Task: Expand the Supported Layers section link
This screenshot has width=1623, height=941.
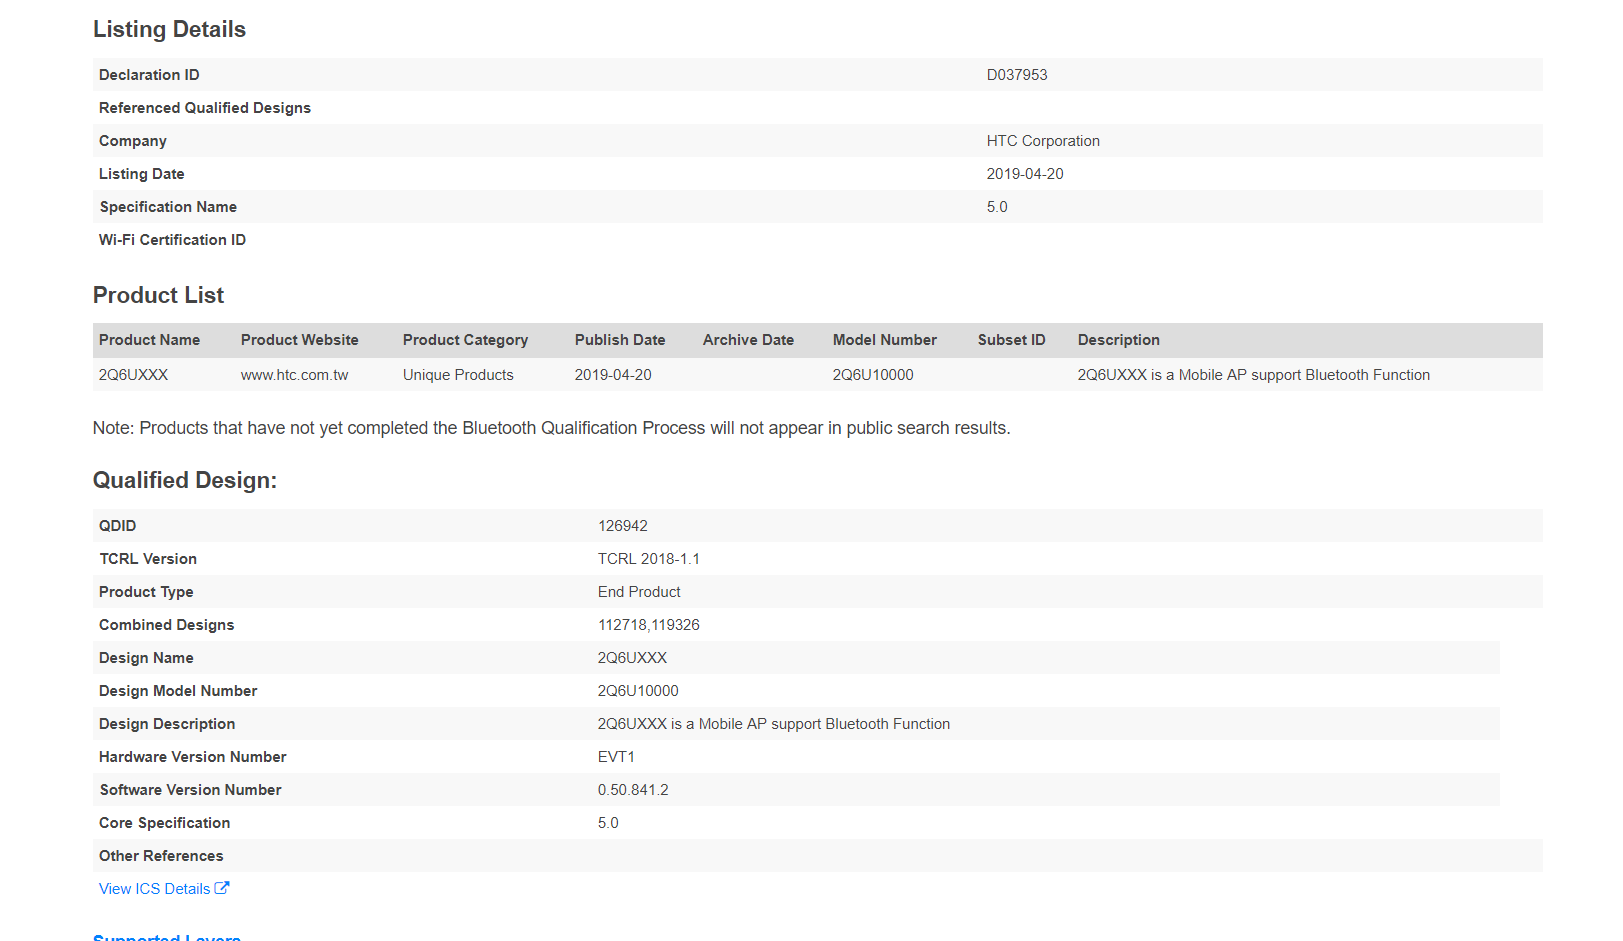Action: [166, 937]
